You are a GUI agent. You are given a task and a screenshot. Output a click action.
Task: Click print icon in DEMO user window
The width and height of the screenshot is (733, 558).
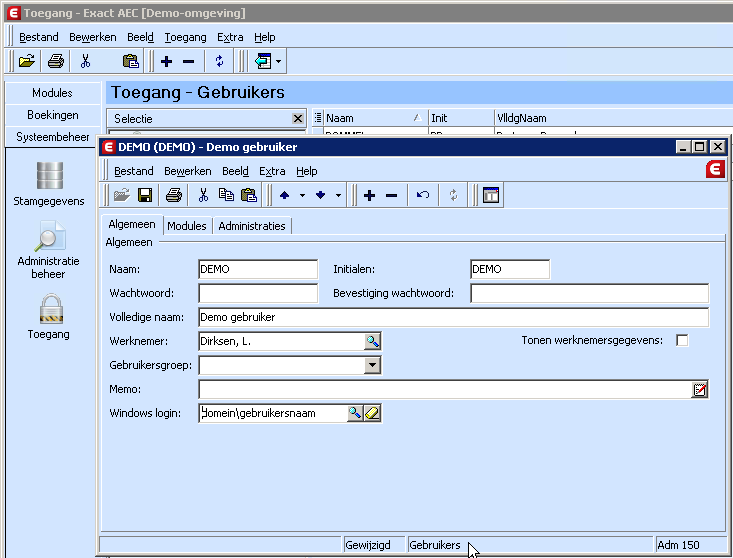174,195
